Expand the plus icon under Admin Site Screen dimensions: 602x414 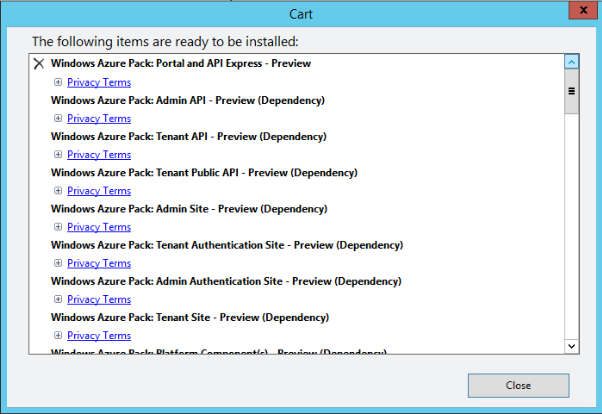[x=58, y=226]
